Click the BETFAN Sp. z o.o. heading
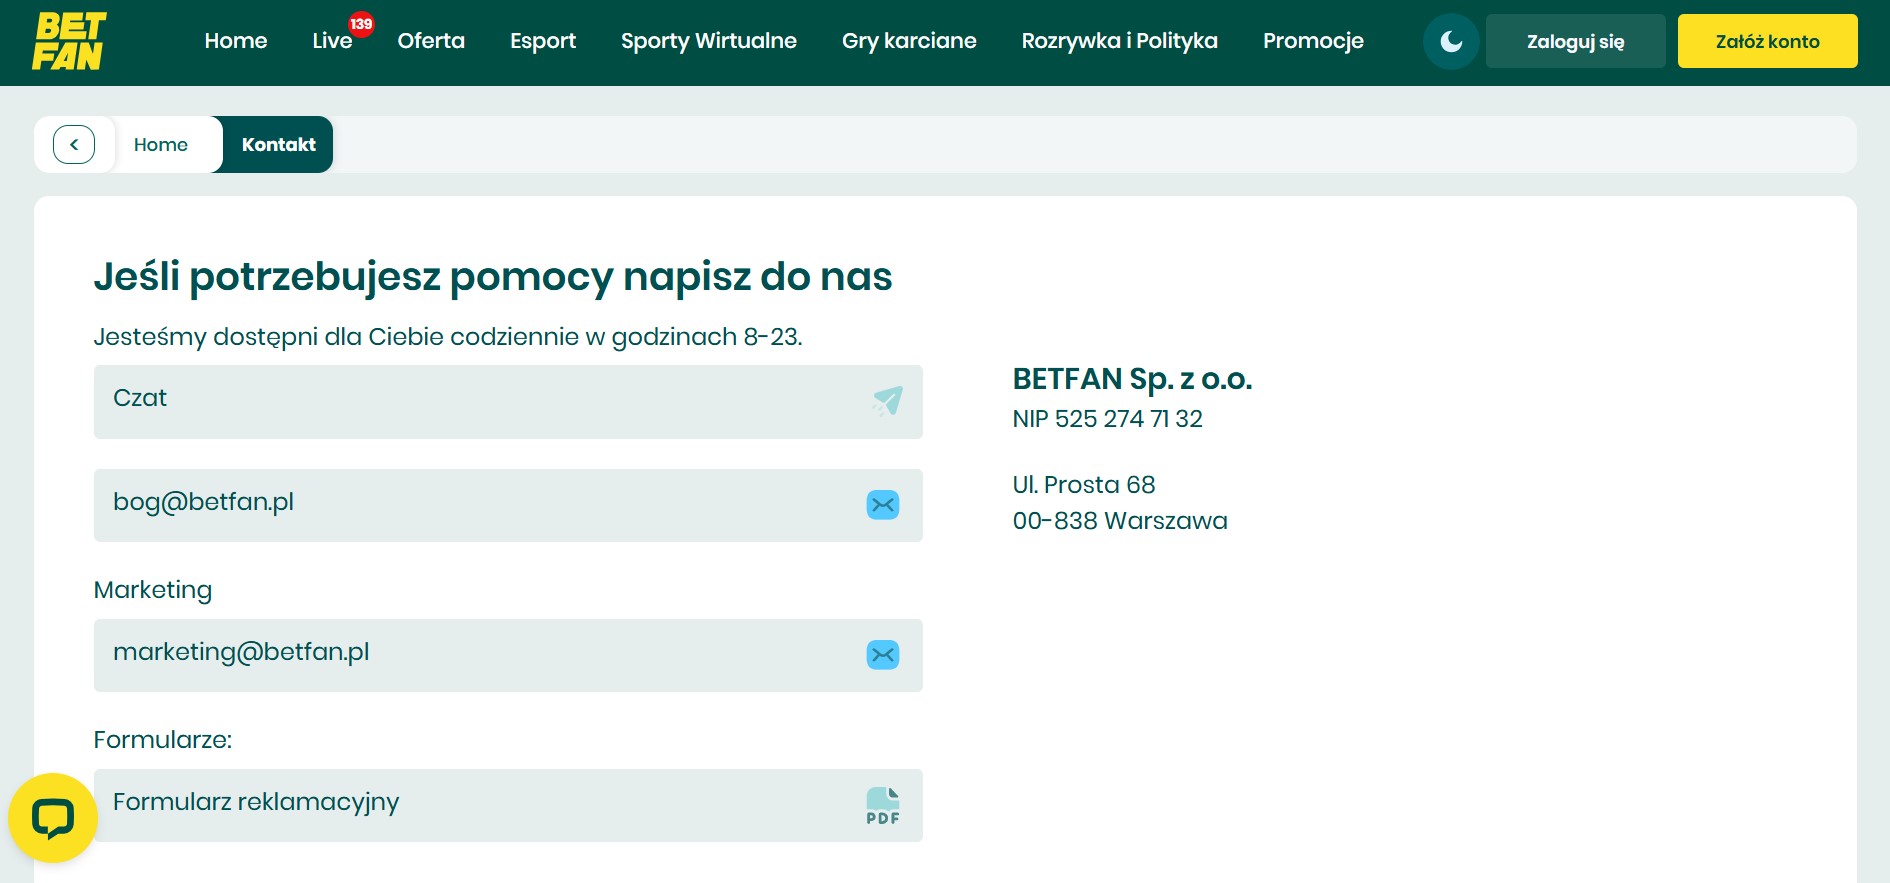This screenshot has width=1890, height=883. tap(1132, 379)
